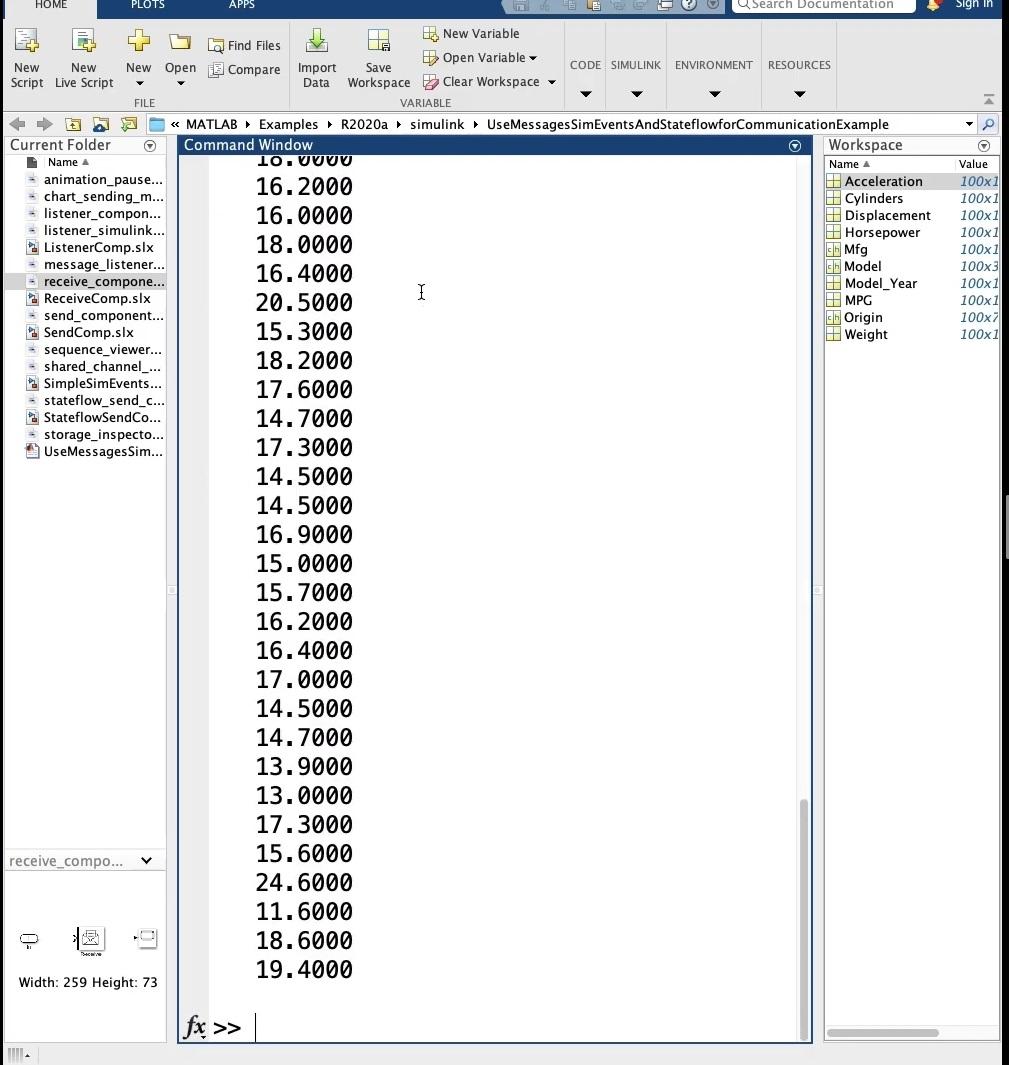
Task: Click the Search Documentation field
Action: [x=822, y=5]
